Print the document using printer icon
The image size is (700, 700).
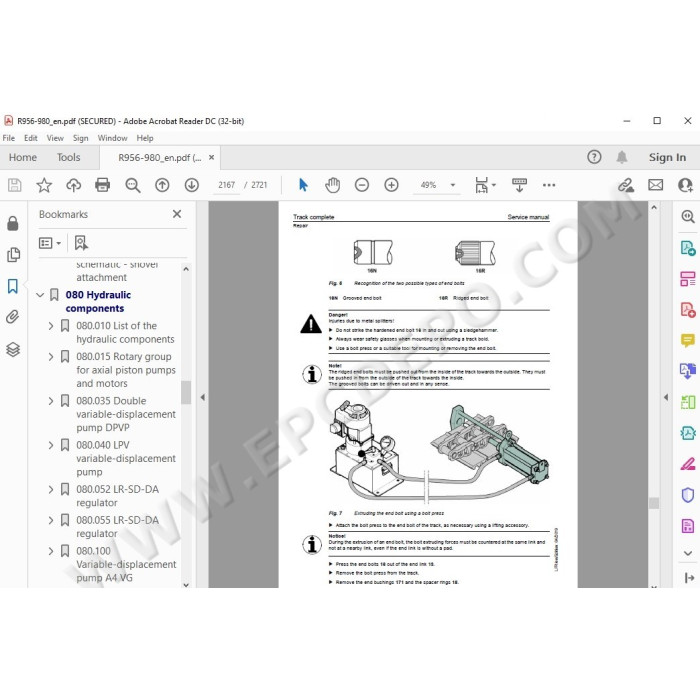[103, 185]
